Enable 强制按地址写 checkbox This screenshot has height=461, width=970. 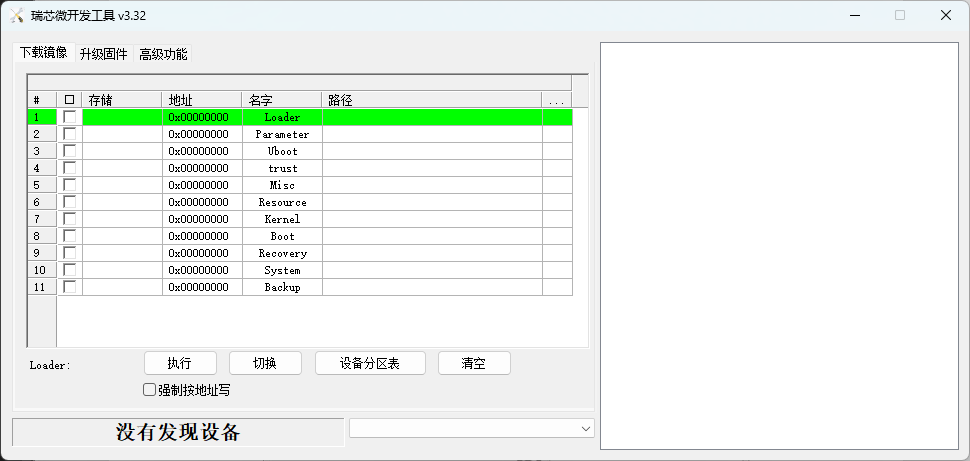coord(149,390)
